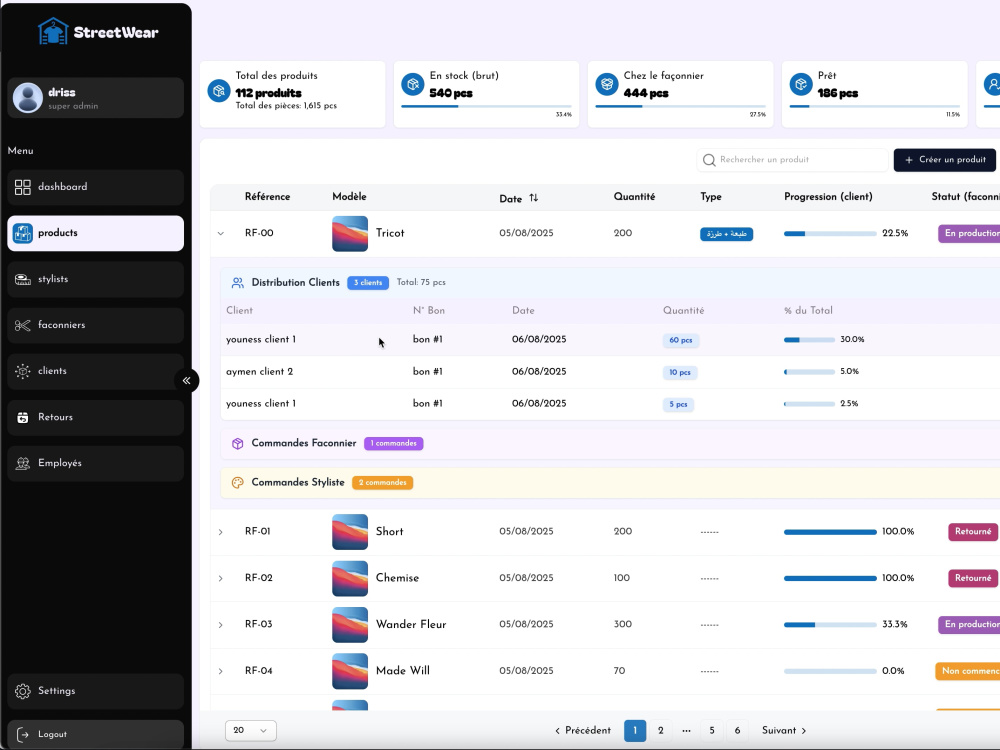This screenshot has height=750, width=1000.
Task: Click the Commandes Faconnier box icon
Action: (x=238, y=443)
